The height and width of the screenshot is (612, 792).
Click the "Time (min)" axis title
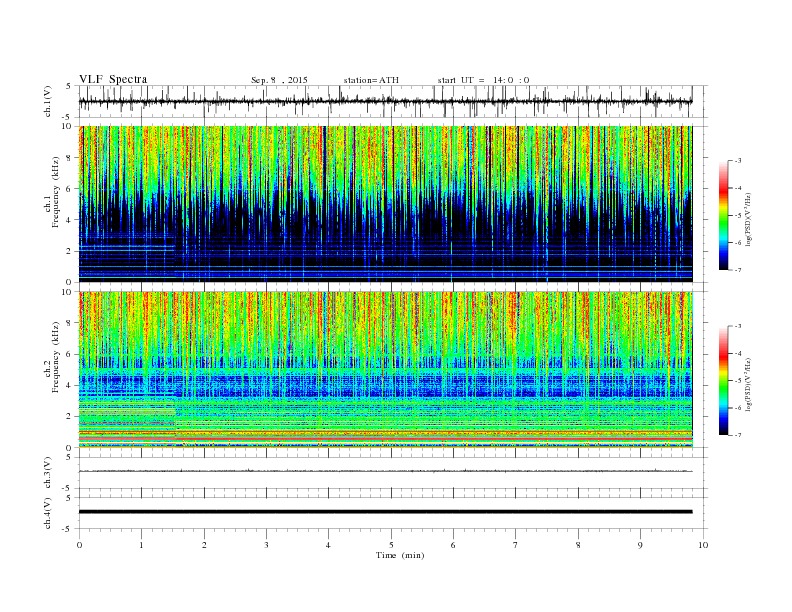tap(400, 555)
